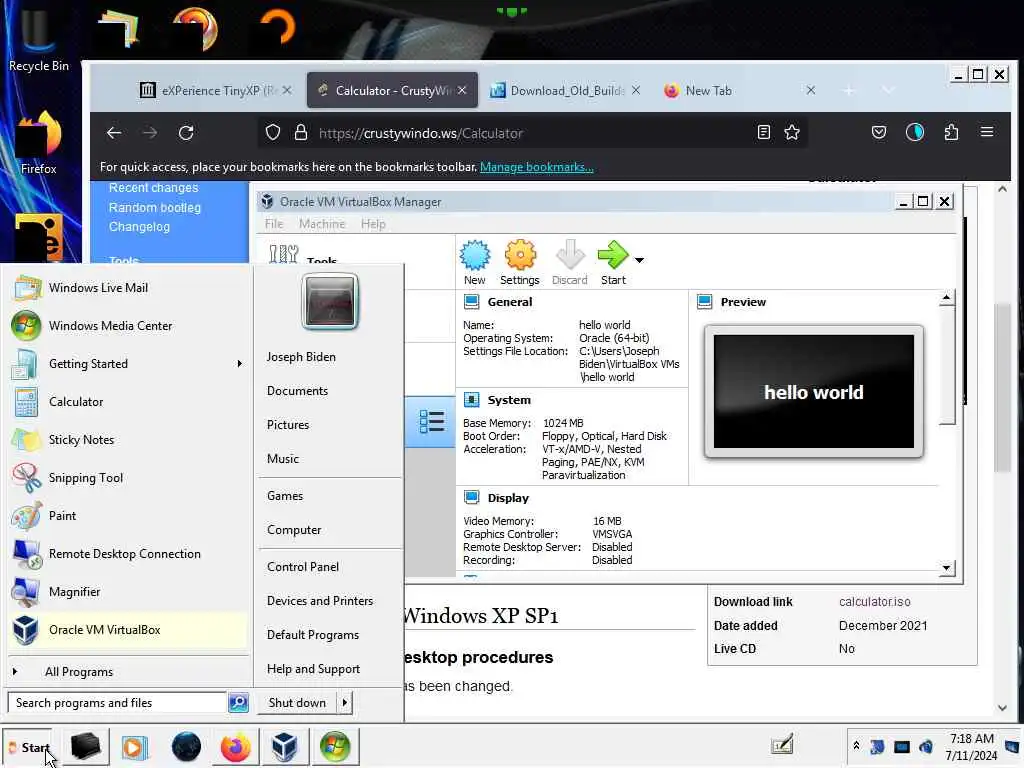Open Sticky Notes from the Start menu
This screenshot has height=768, width=1024.
point(128,440)
